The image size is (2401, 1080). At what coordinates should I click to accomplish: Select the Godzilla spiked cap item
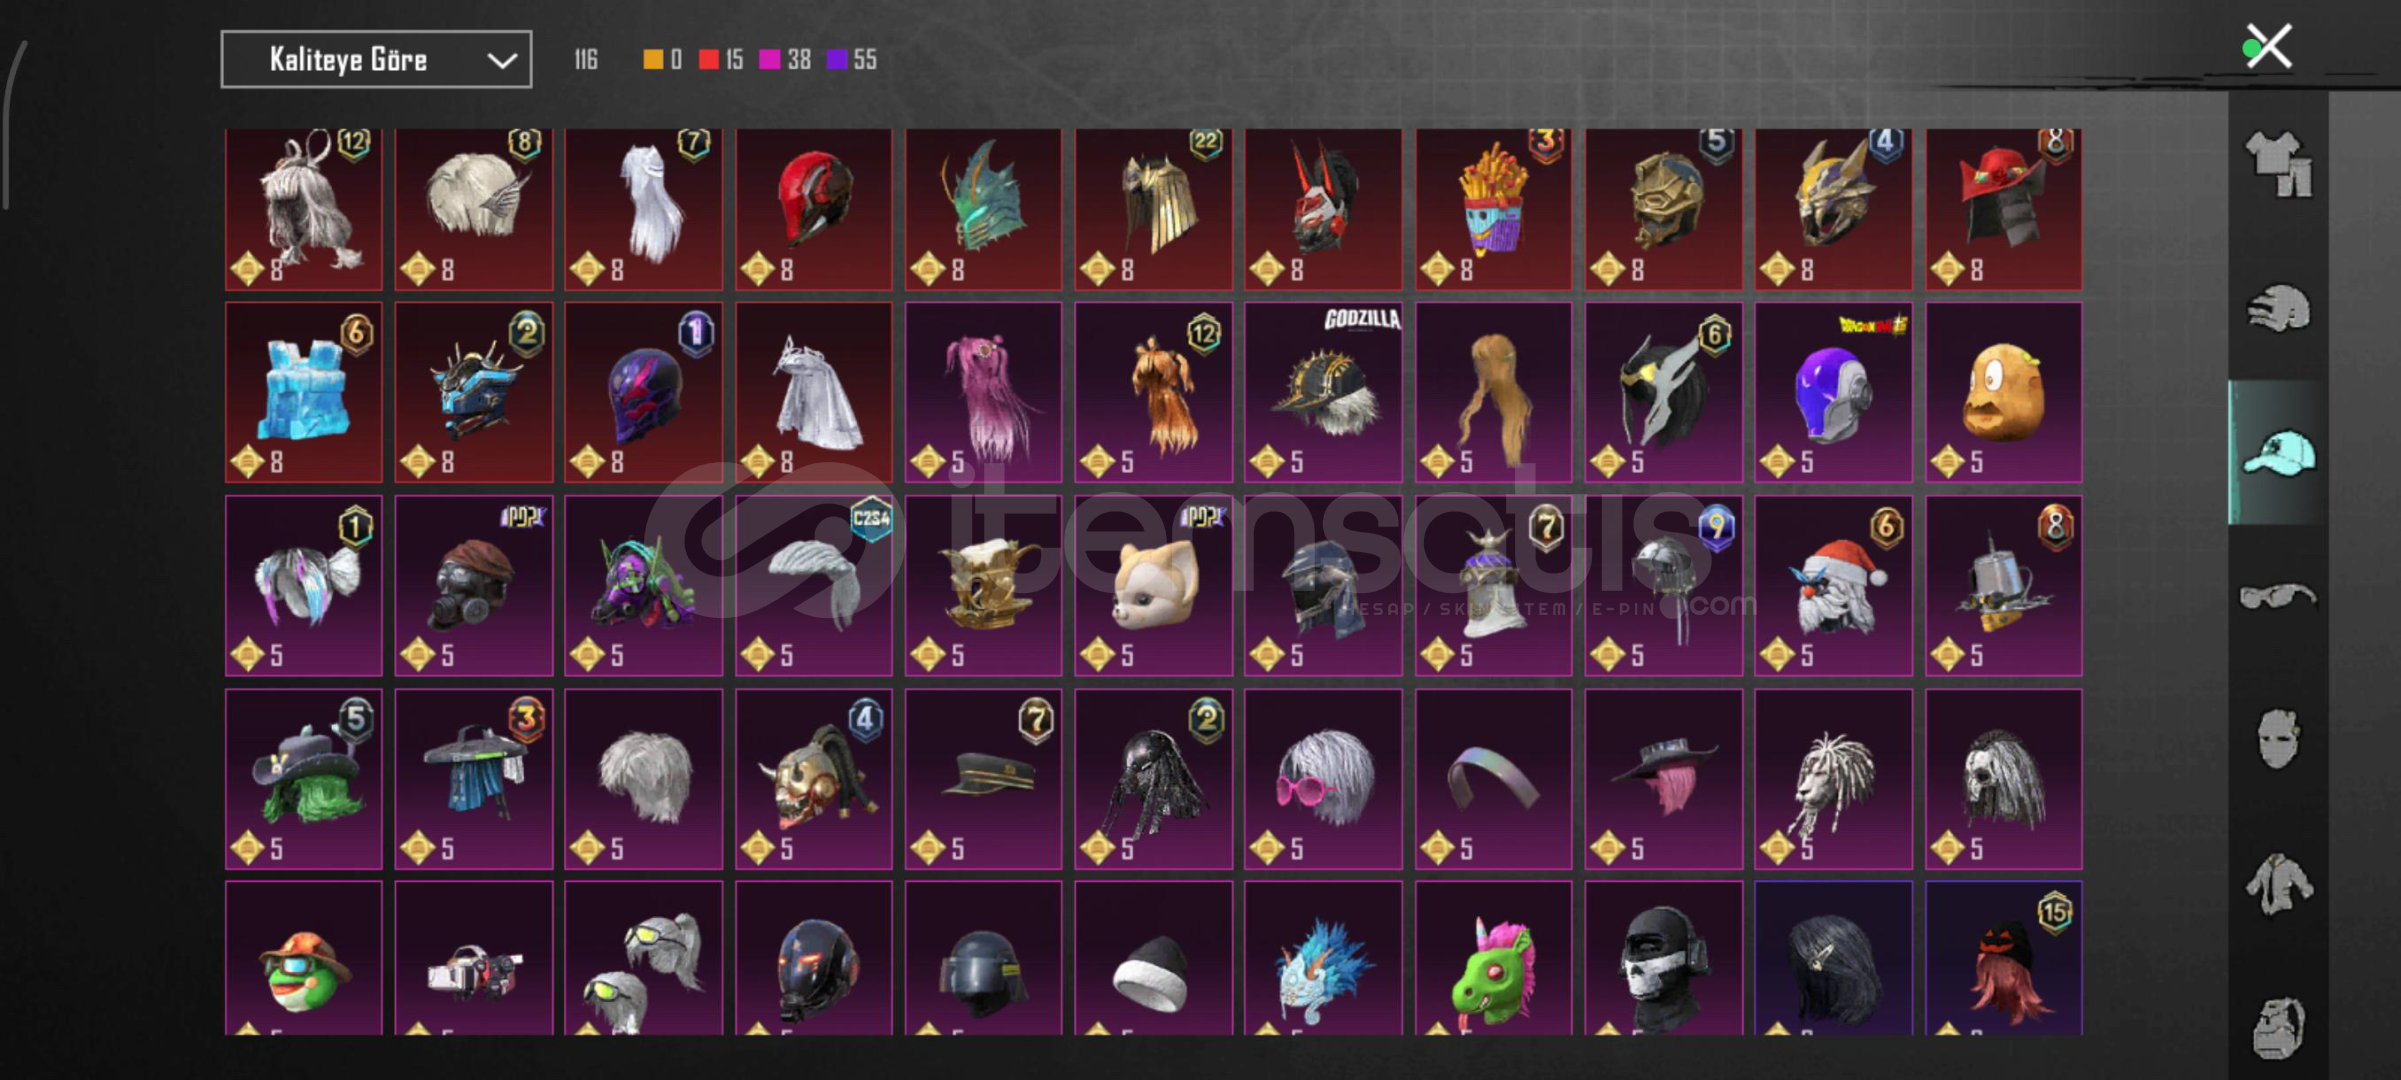point(1323,392)
